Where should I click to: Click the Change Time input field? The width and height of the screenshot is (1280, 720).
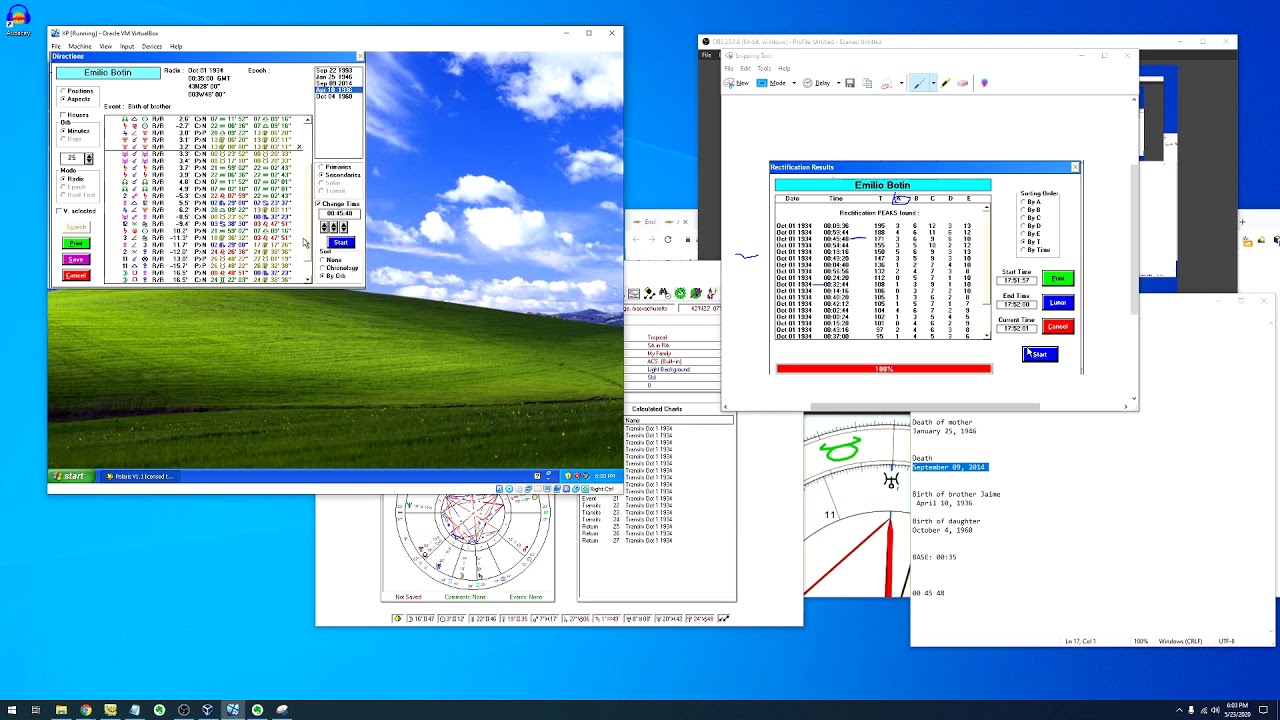click(x=338, y=214)
